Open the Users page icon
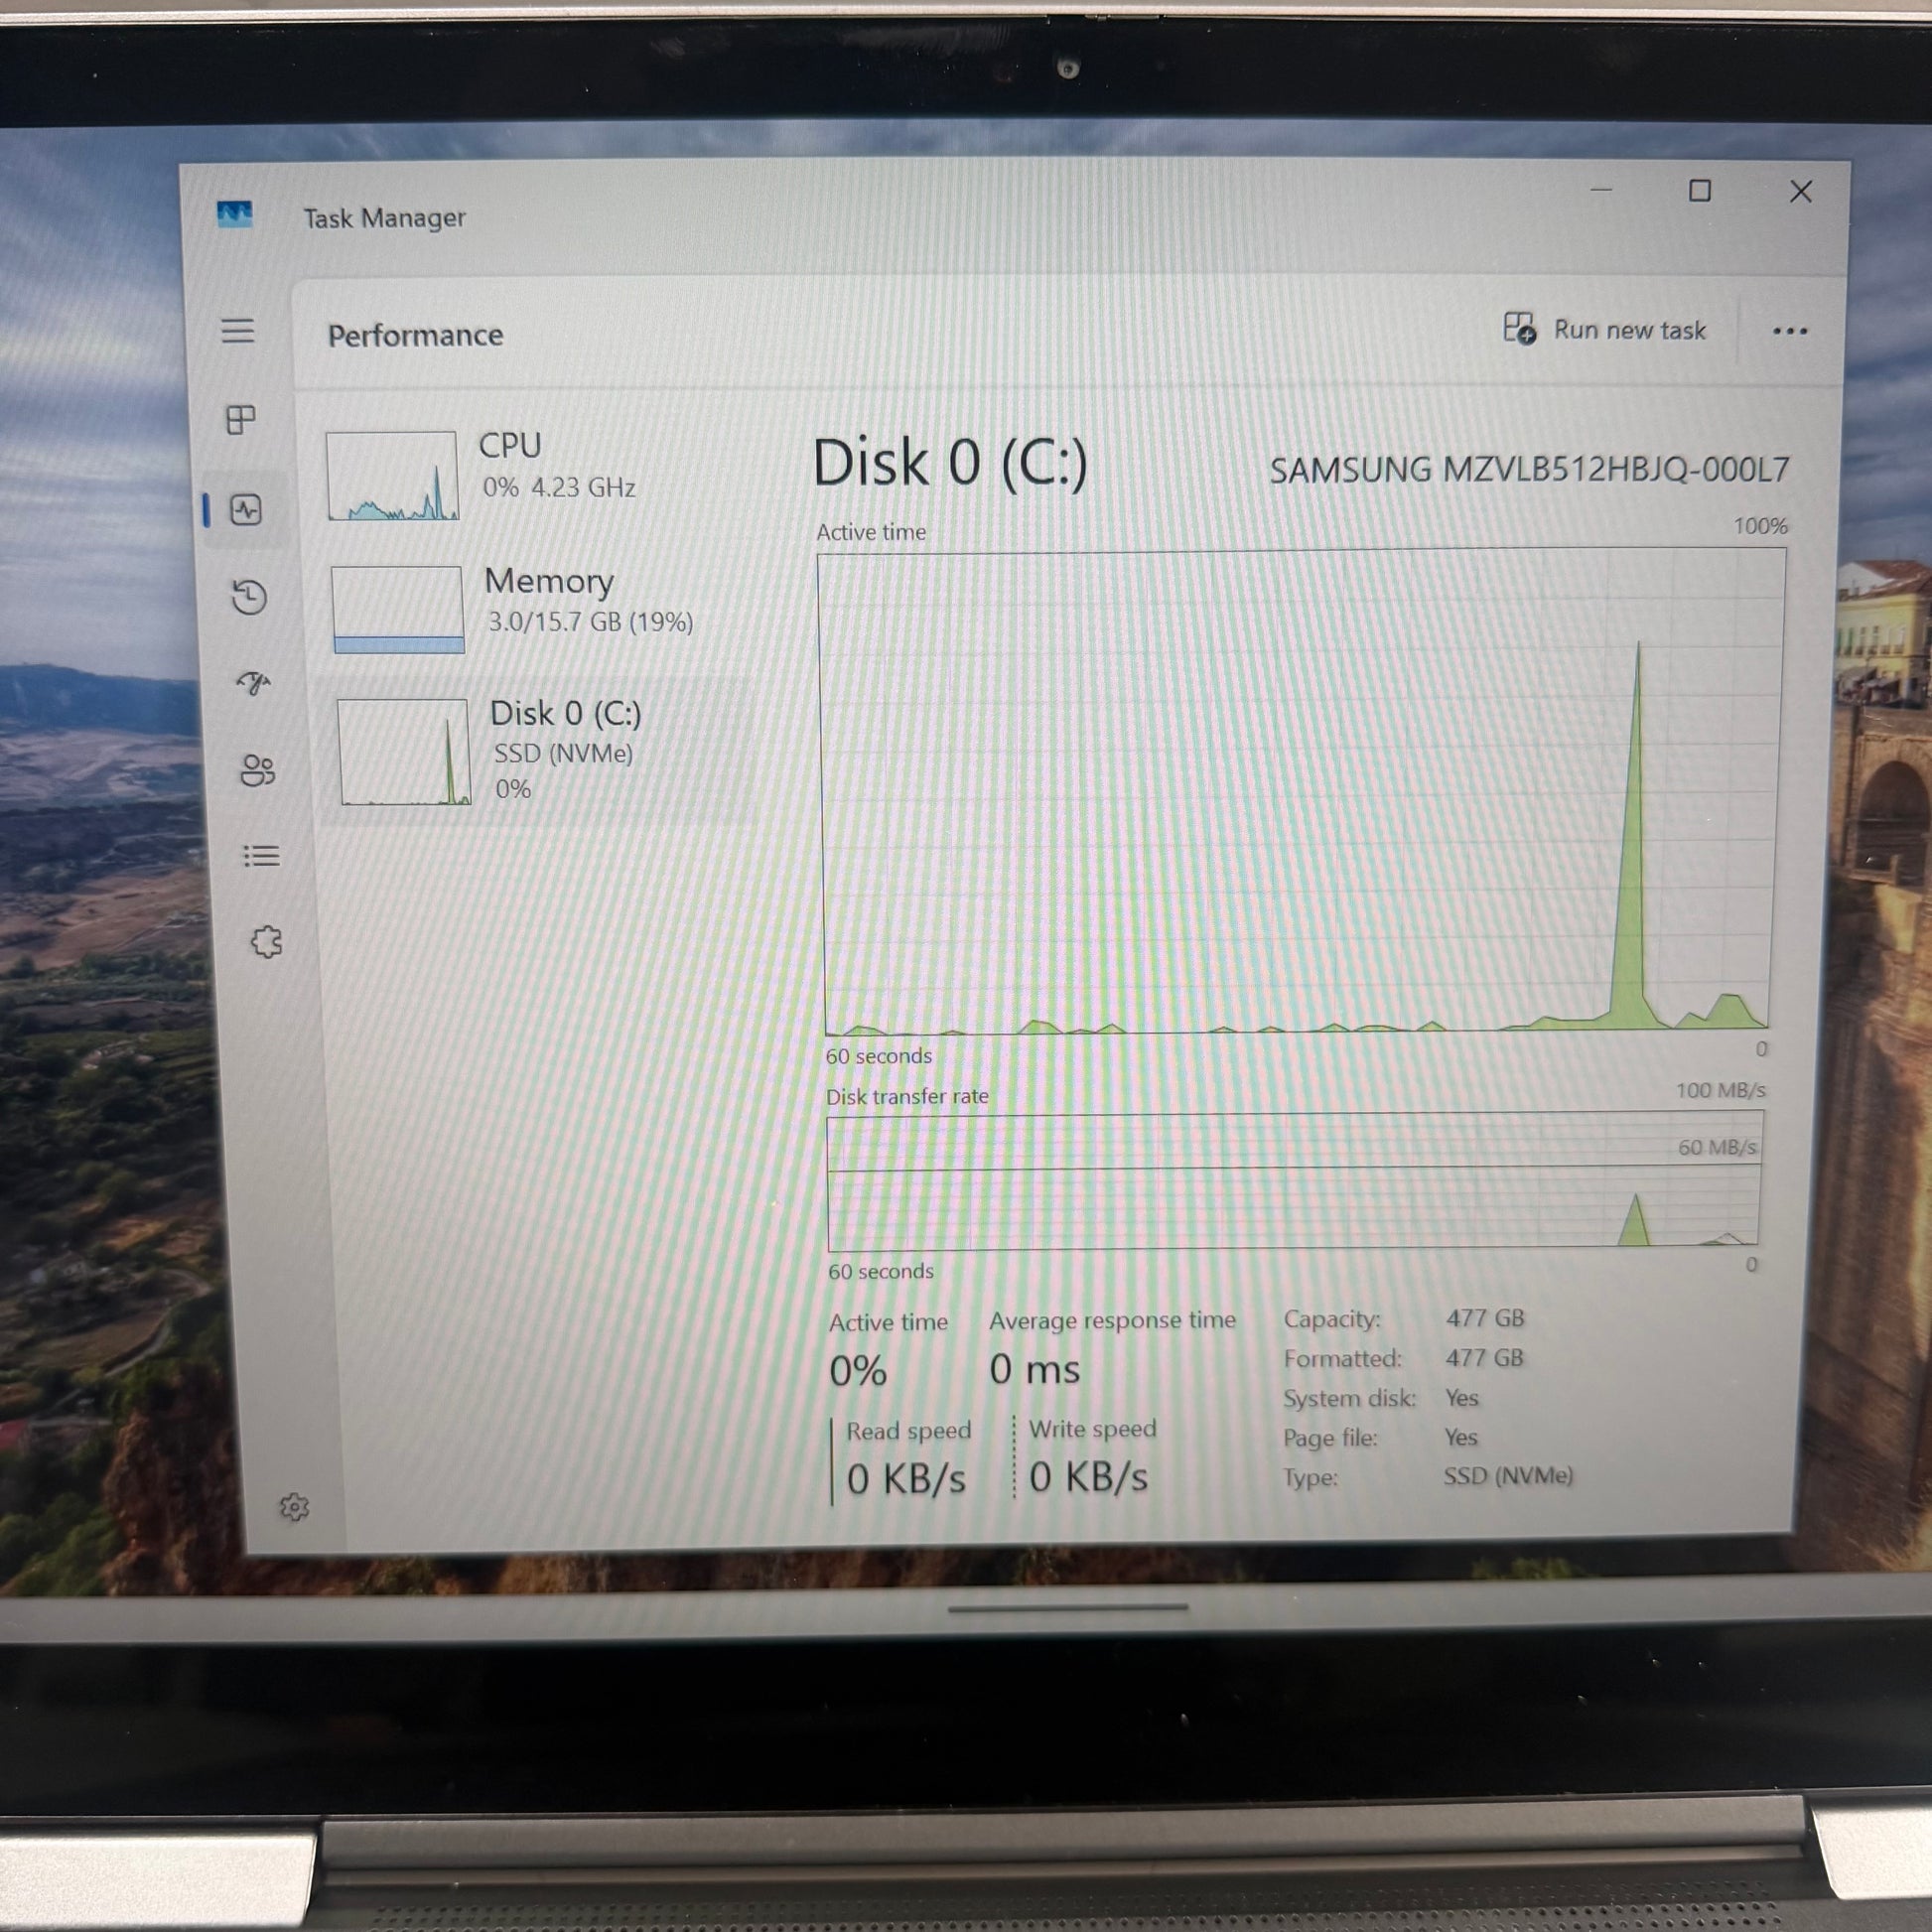The width and height of the screenshot is (1932, 1932). (257, 770)
